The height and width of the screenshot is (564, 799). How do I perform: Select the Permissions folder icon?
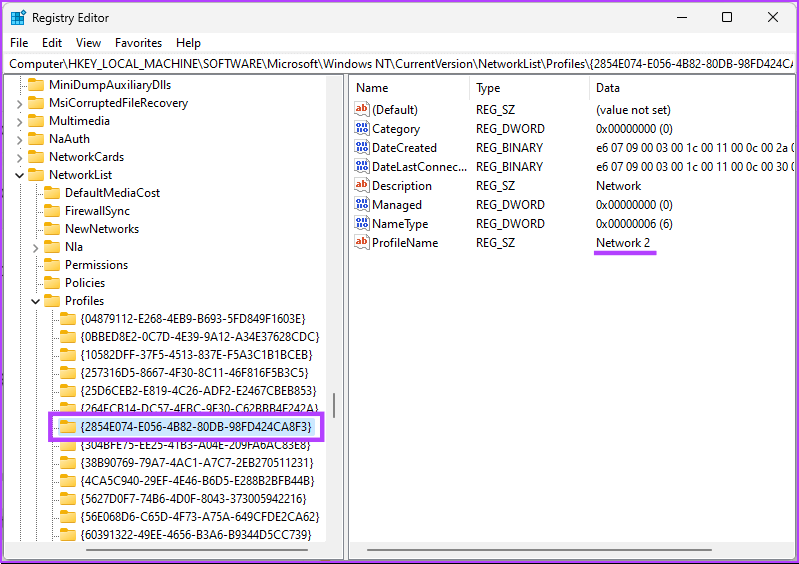tap(52, 264)
